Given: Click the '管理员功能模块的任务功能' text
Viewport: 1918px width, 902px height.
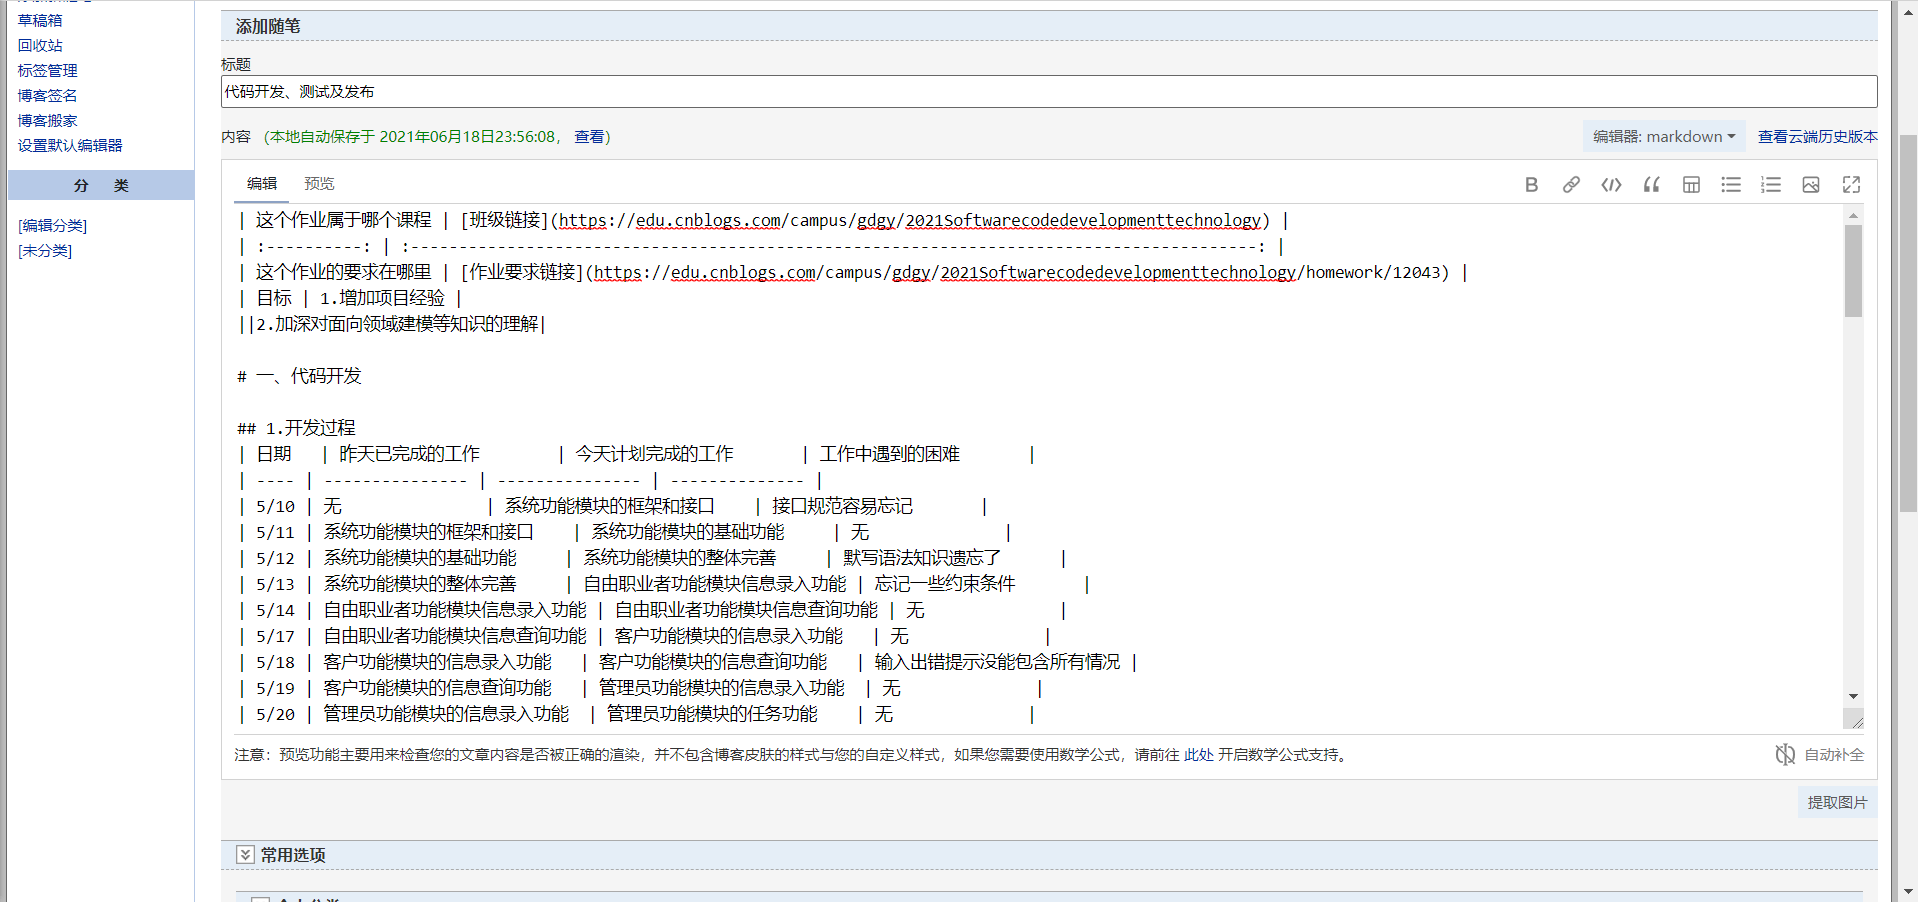Looking at the screenshot, I should (712, 714).
